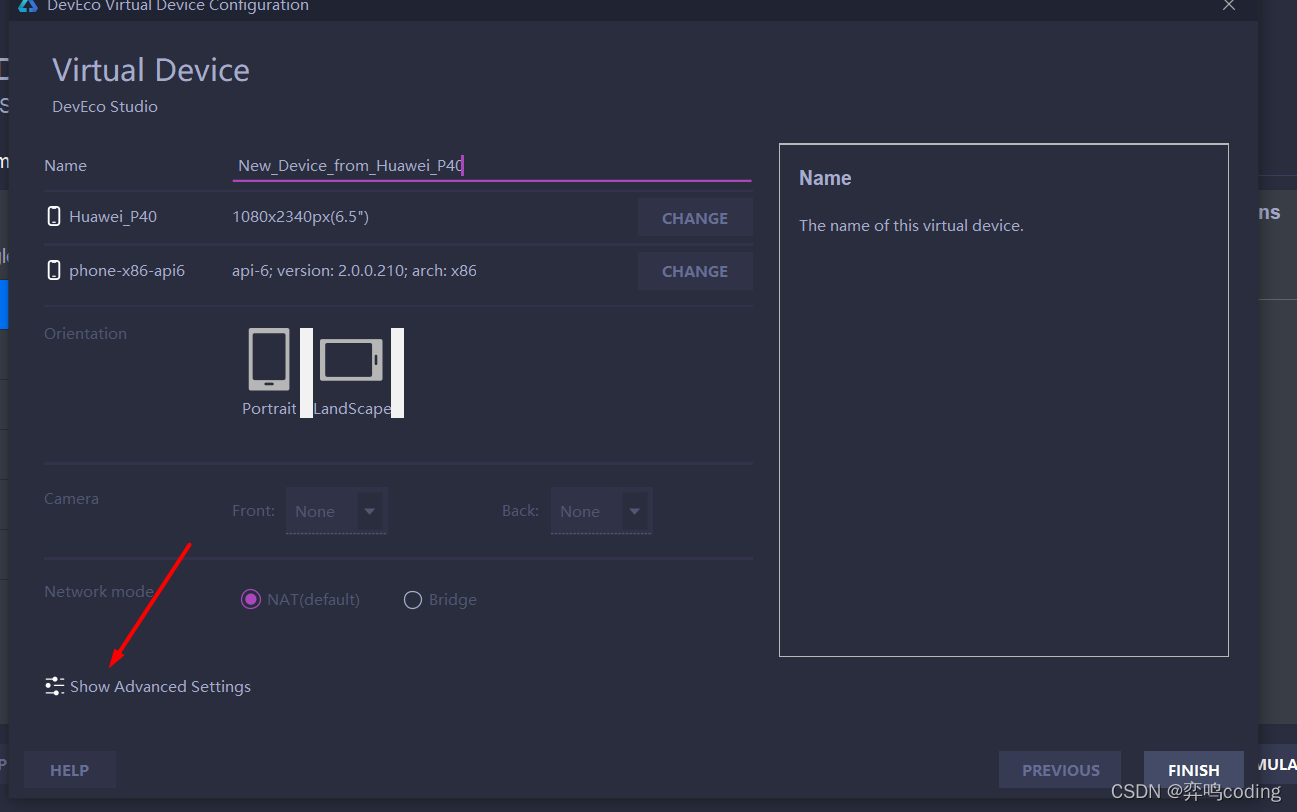The height and width of the screenshot is (812, 1297).
Task: Close the Virtual Device Configuration dialog
Action: click(1229, 5)
